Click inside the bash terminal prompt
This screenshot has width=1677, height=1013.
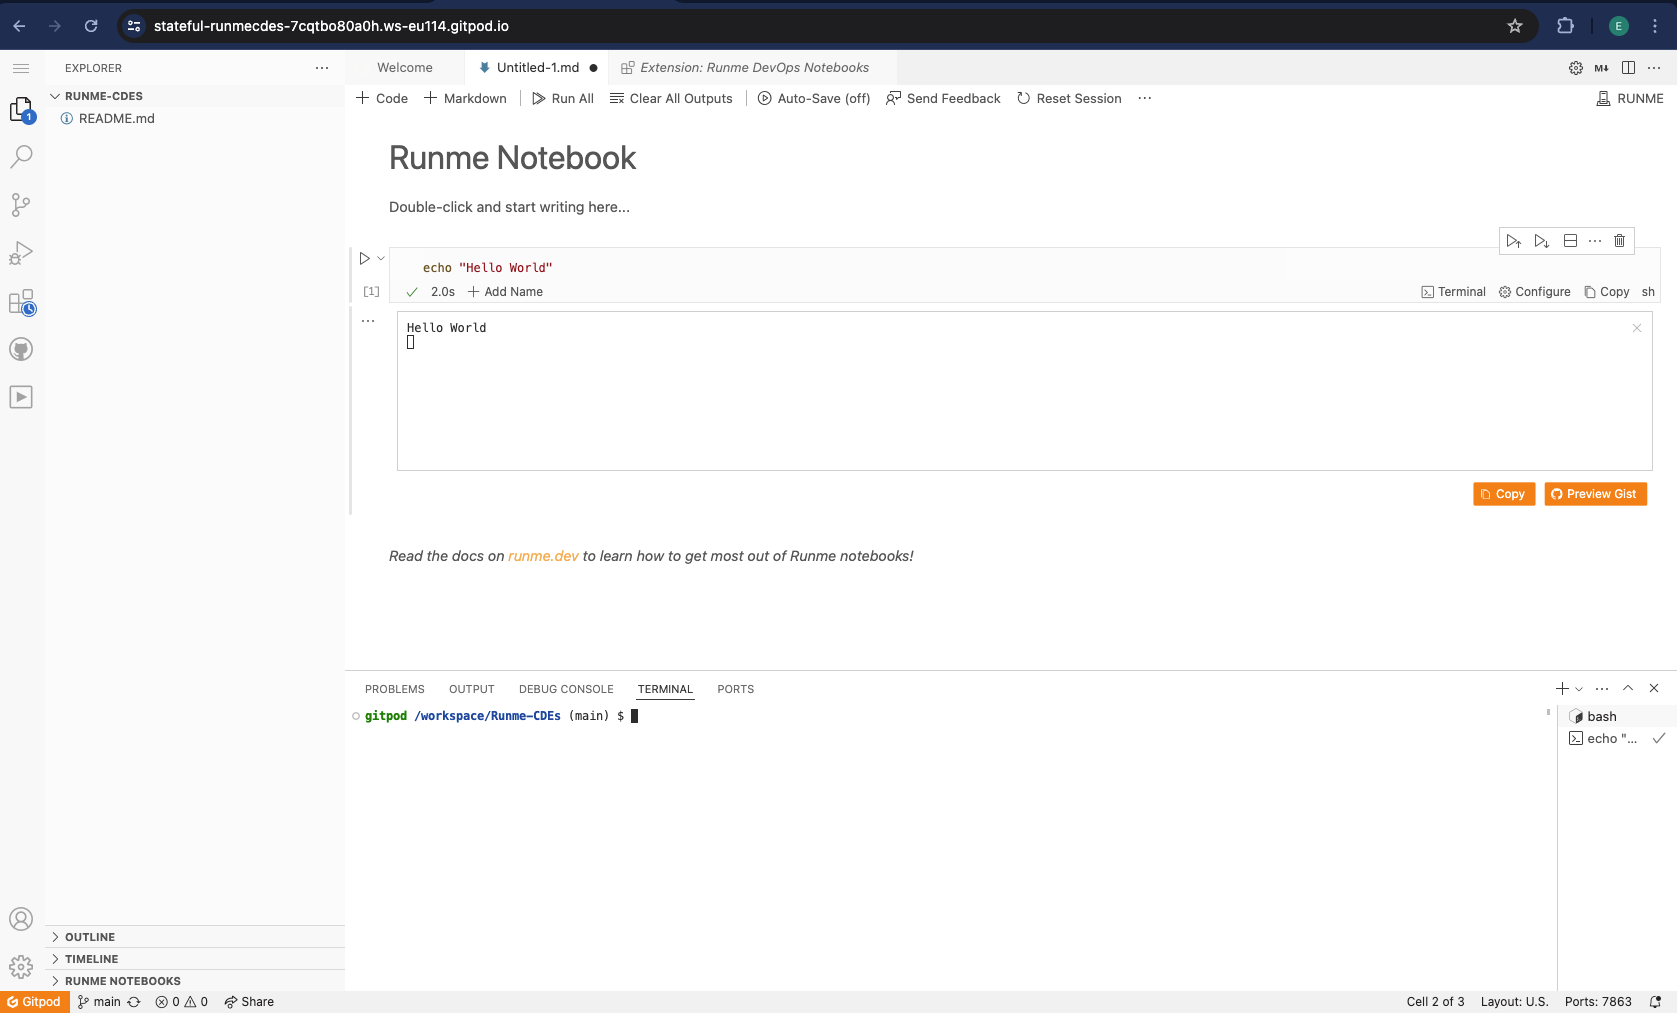700,716
